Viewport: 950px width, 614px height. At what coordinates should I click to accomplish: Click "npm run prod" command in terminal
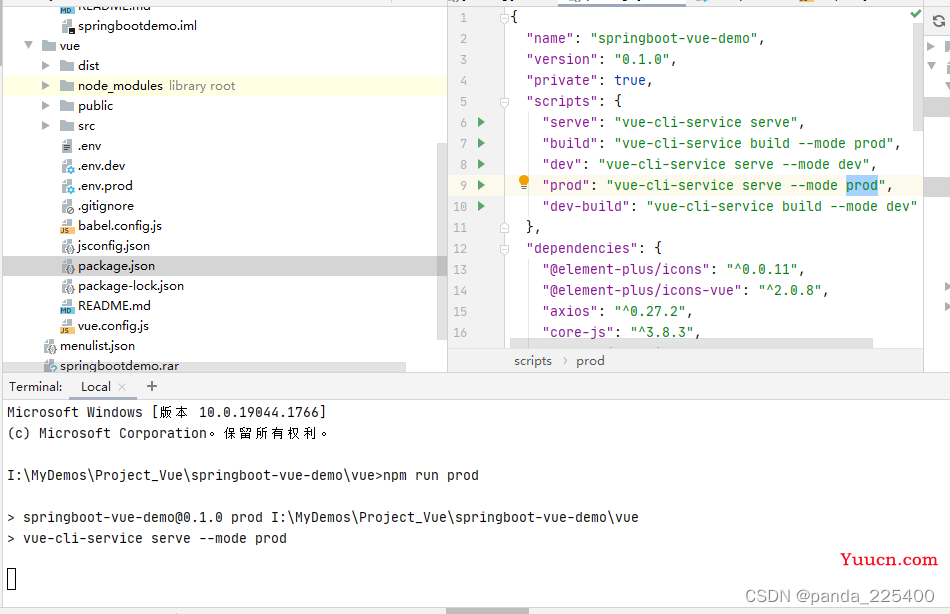click(431, 475)
